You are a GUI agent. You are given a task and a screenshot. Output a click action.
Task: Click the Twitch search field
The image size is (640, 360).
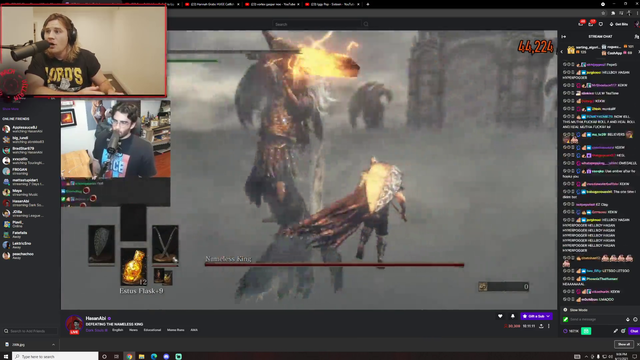click(x=317, y=24)
